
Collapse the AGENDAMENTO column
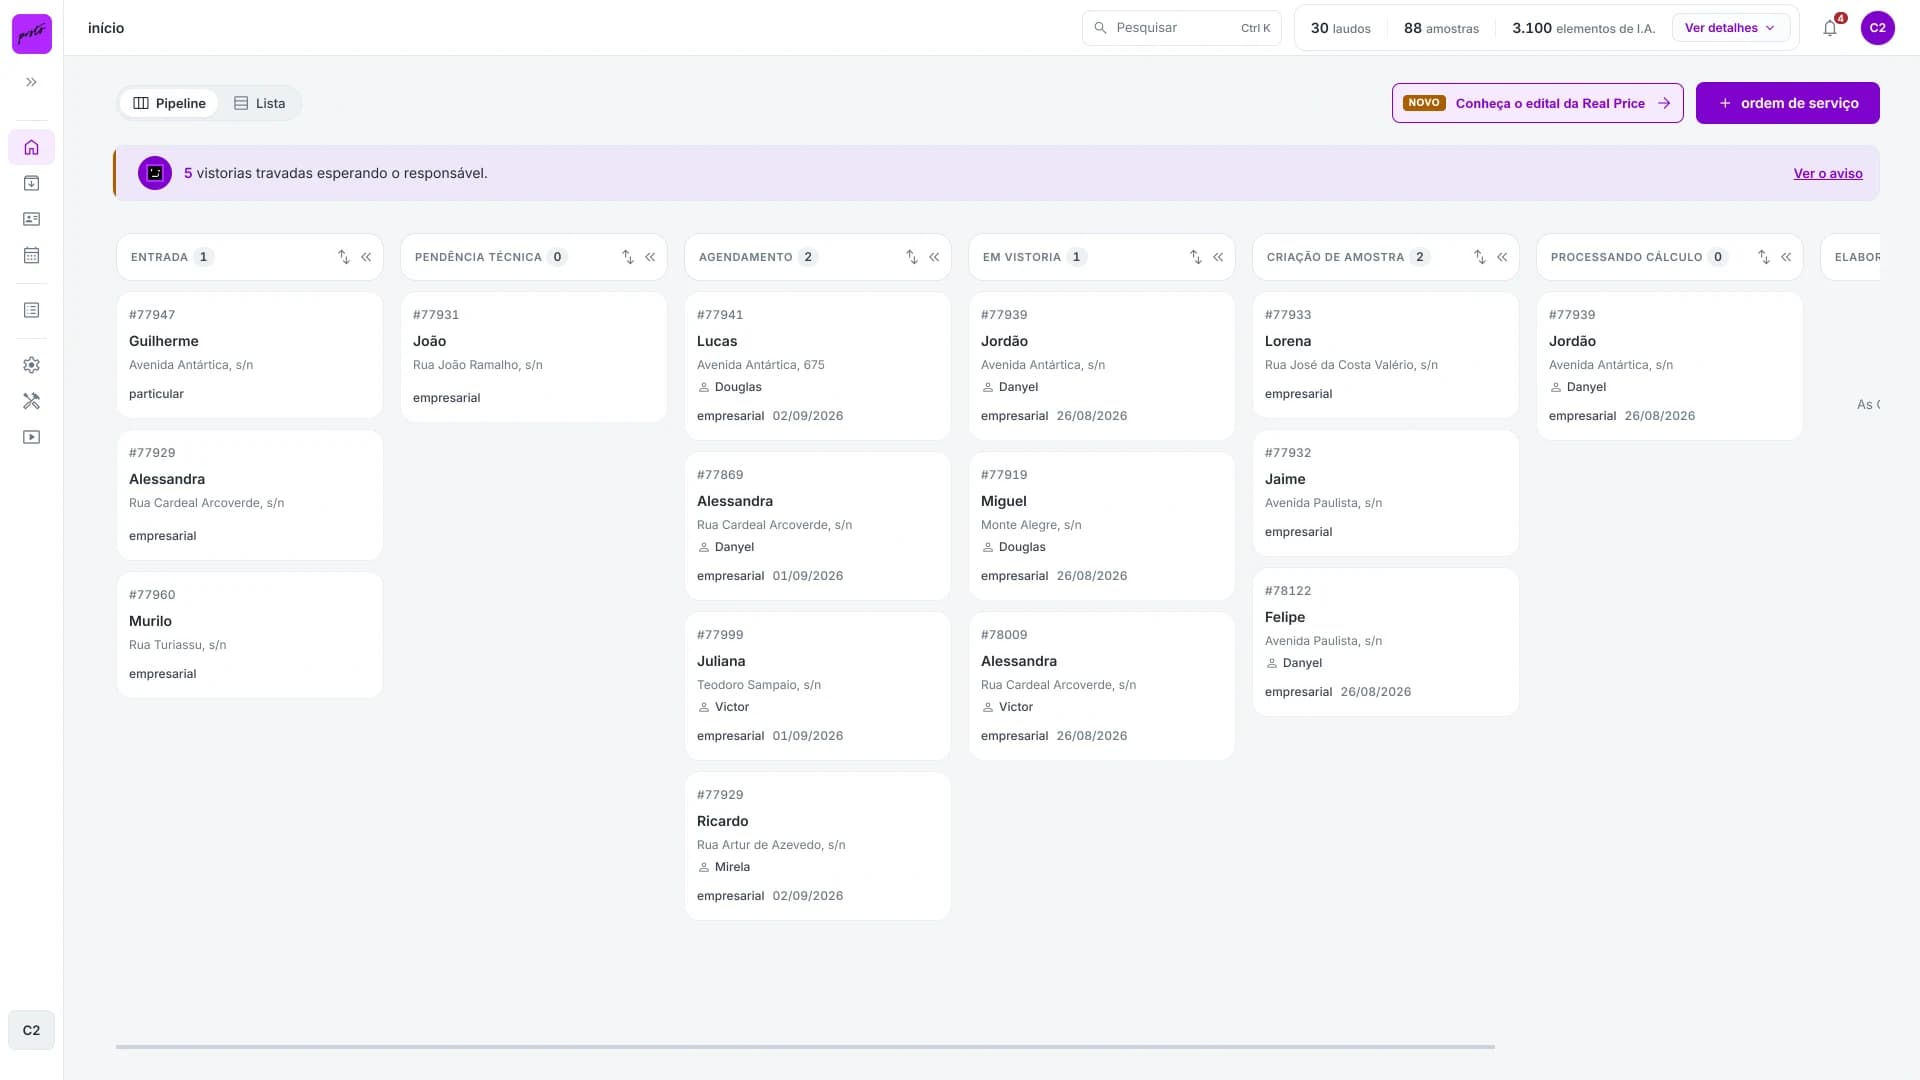click(934, 257)
